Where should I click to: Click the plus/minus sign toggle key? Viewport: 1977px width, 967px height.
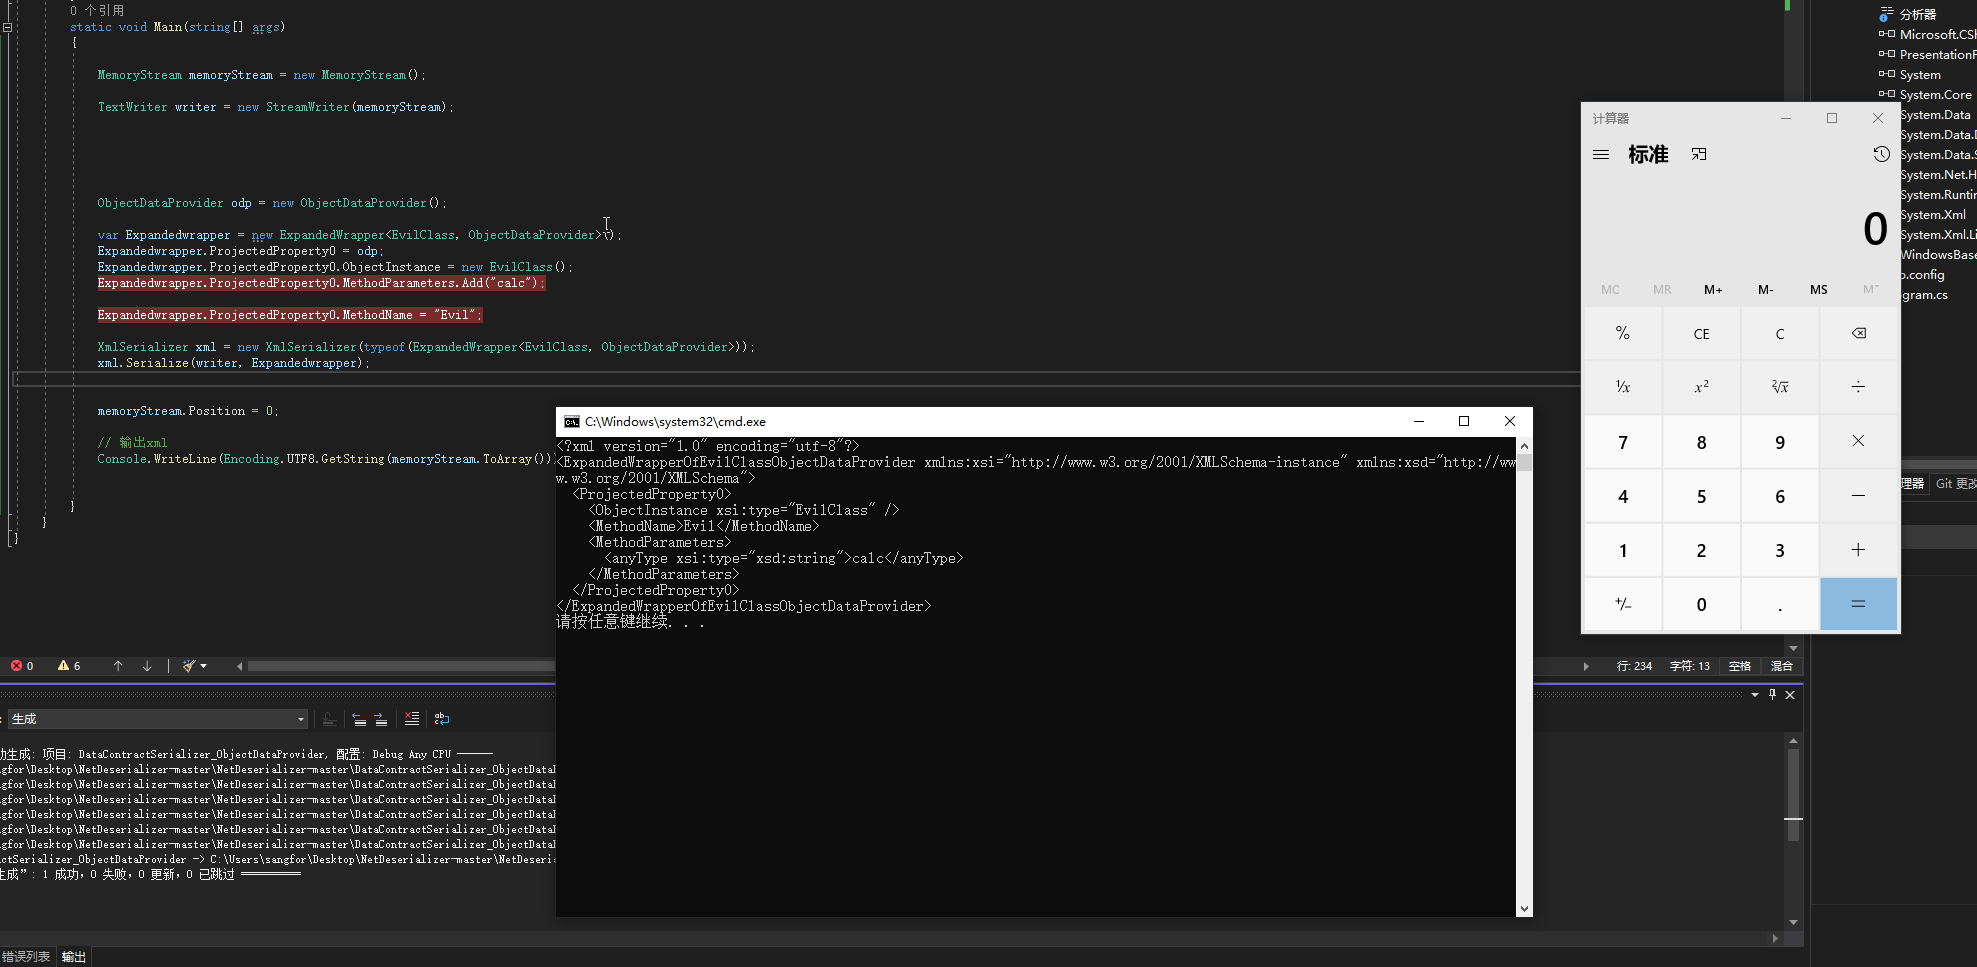pos(1623,604)
